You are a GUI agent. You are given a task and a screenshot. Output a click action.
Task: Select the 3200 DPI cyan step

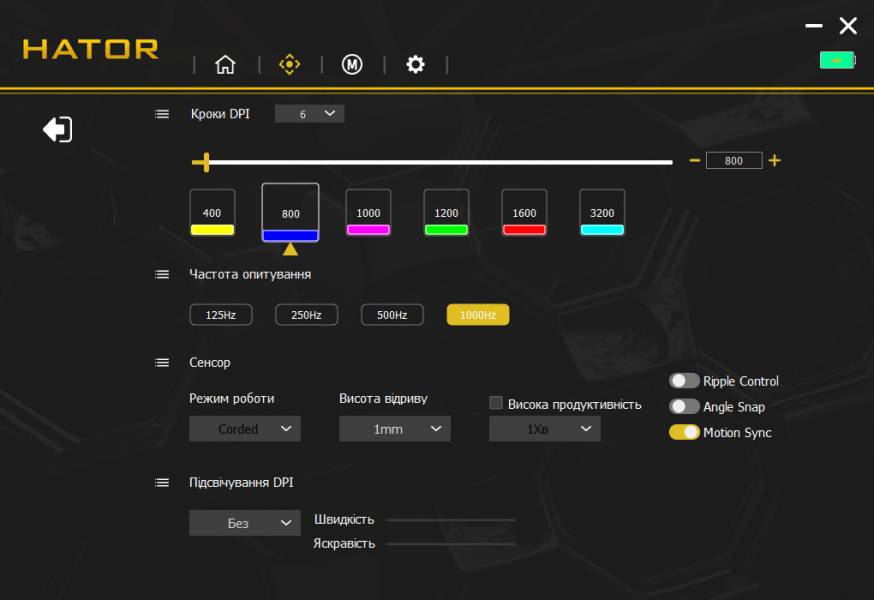(x=602, y=212)
